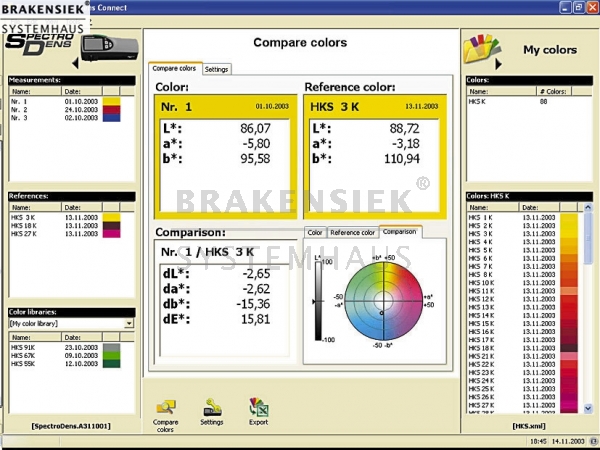Select reference HKS 18 K
Viewport: 600px width, 450px height.
[x=65, y=225]
